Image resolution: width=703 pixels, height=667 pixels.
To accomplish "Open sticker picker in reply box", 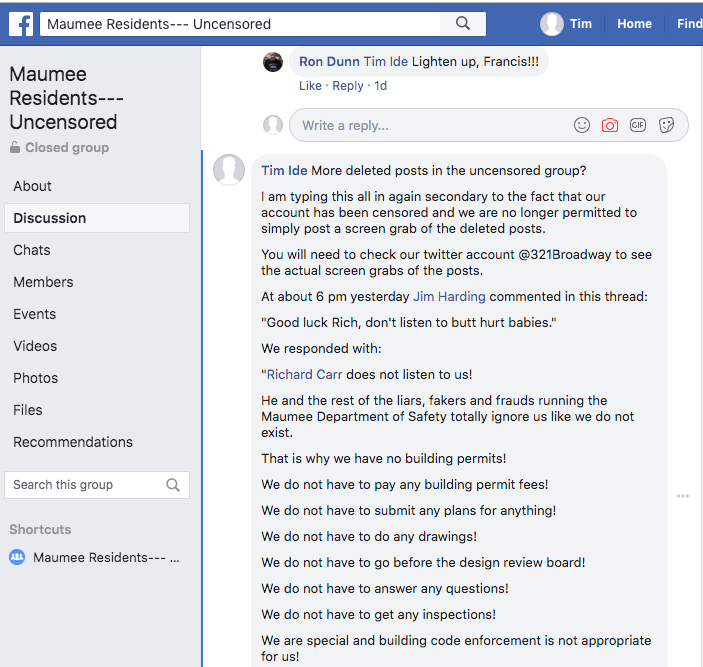I will (x=667, y=125).
